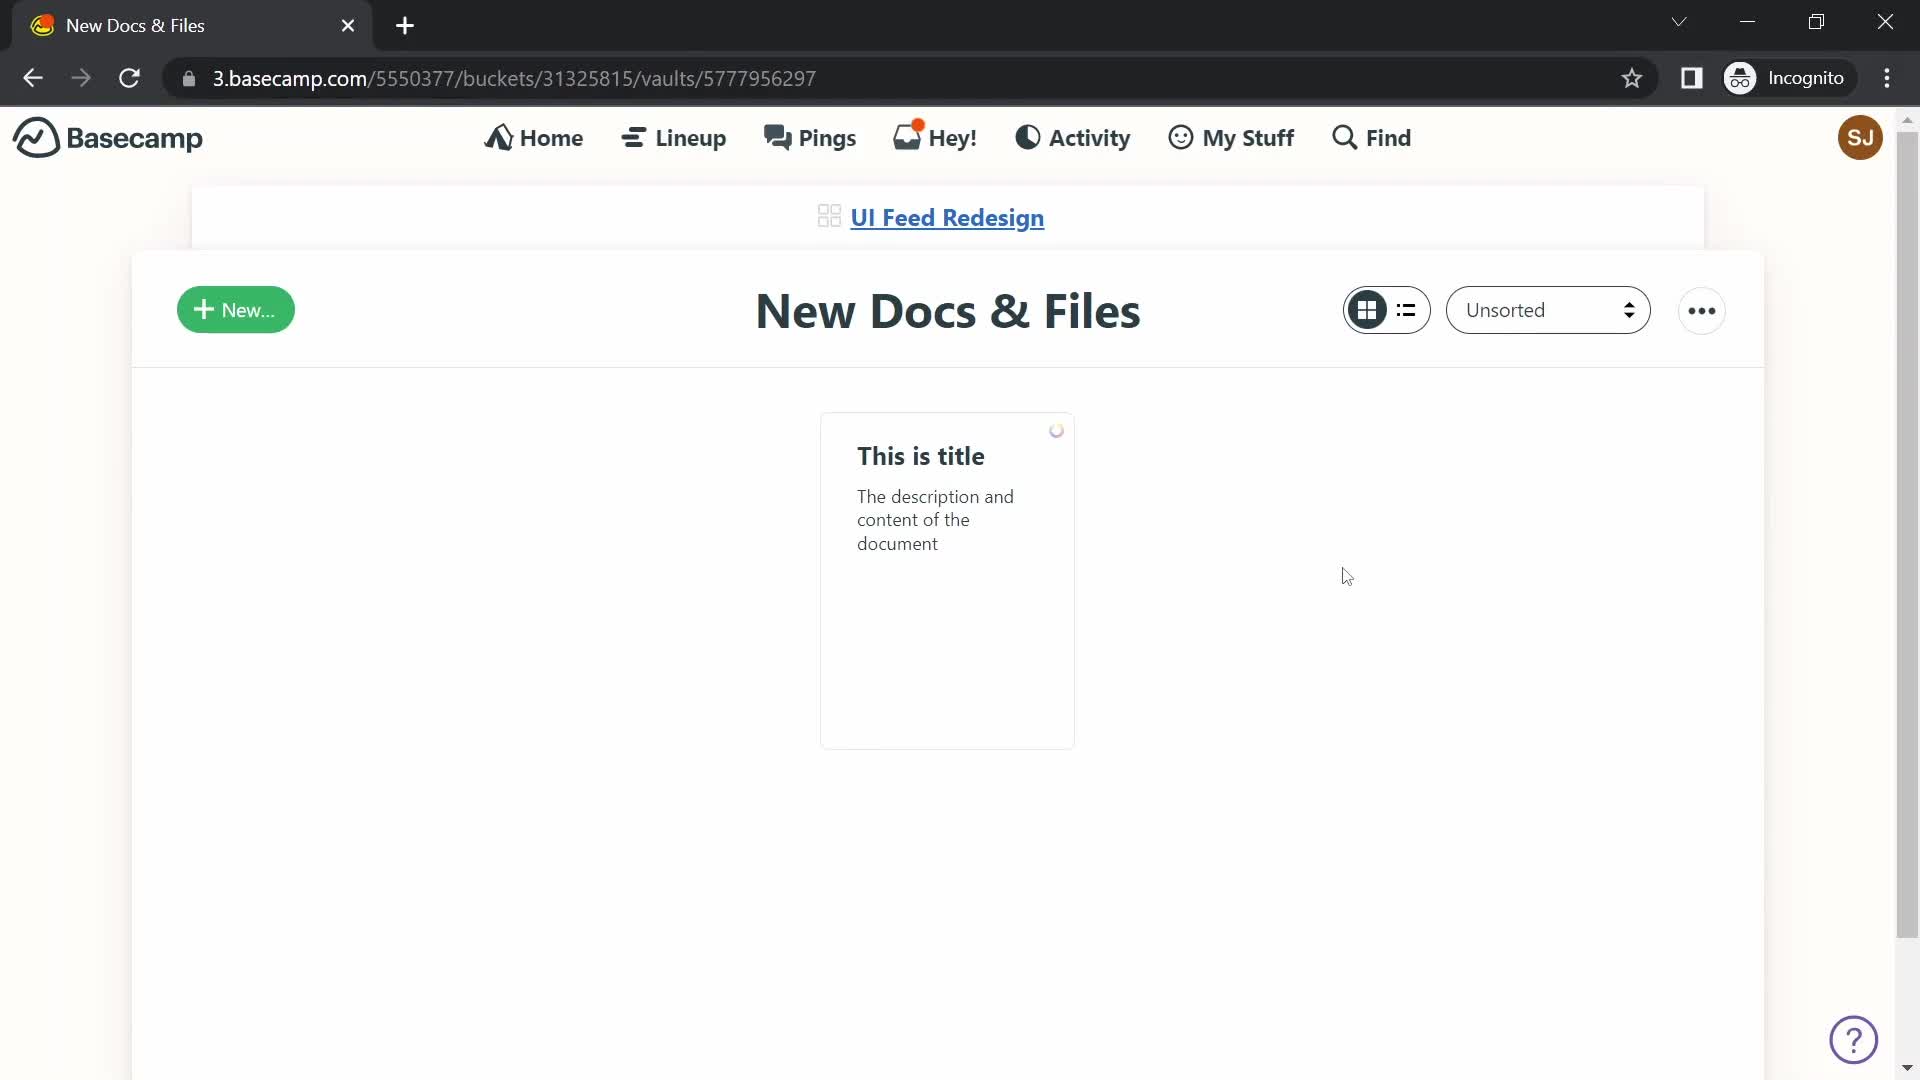Image resolution: width=1920 pixels, height=1080 pixels.
Task: Click the list view toggle icon
Action: point(1406,310)
